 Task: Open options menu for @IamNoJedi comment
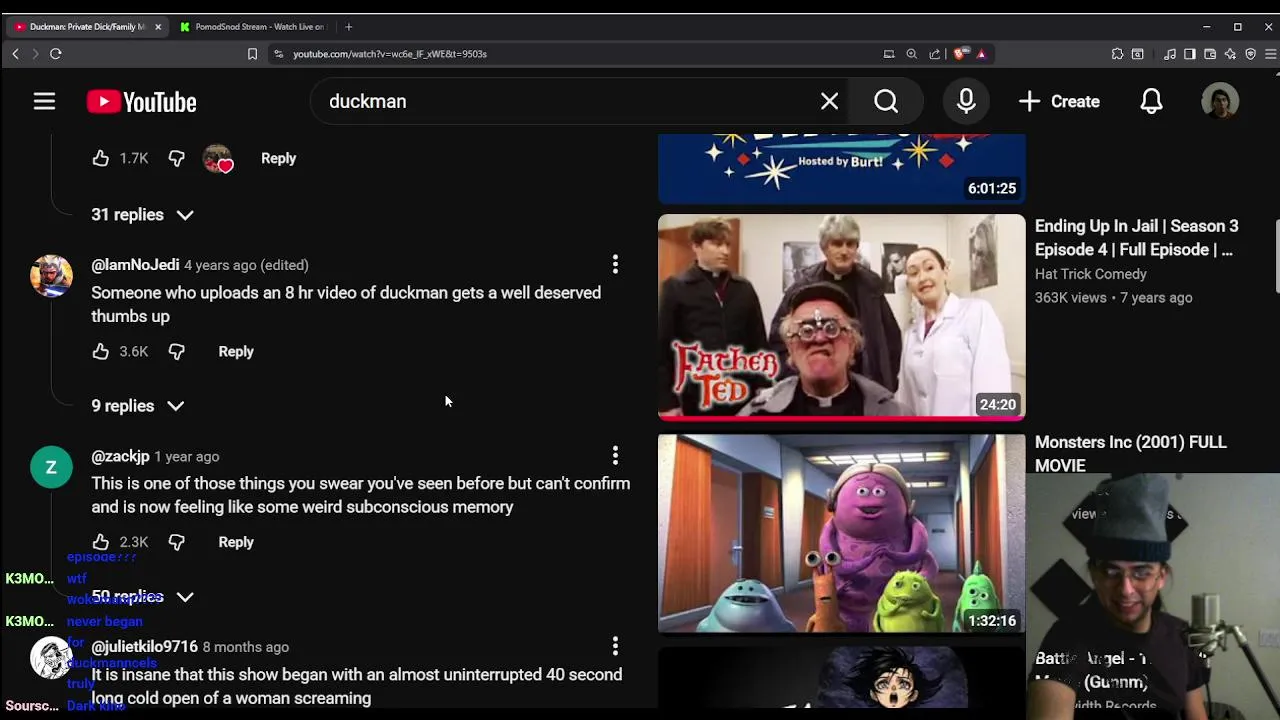[x=615, y=264]
